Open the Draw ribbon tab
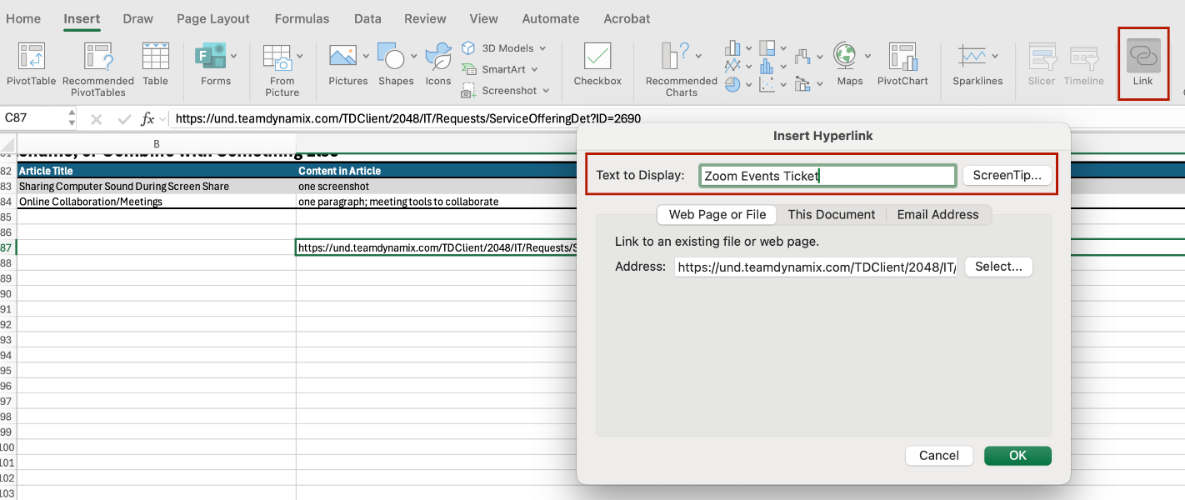This screenshot has width=1185, height=500. pos(138,19)
